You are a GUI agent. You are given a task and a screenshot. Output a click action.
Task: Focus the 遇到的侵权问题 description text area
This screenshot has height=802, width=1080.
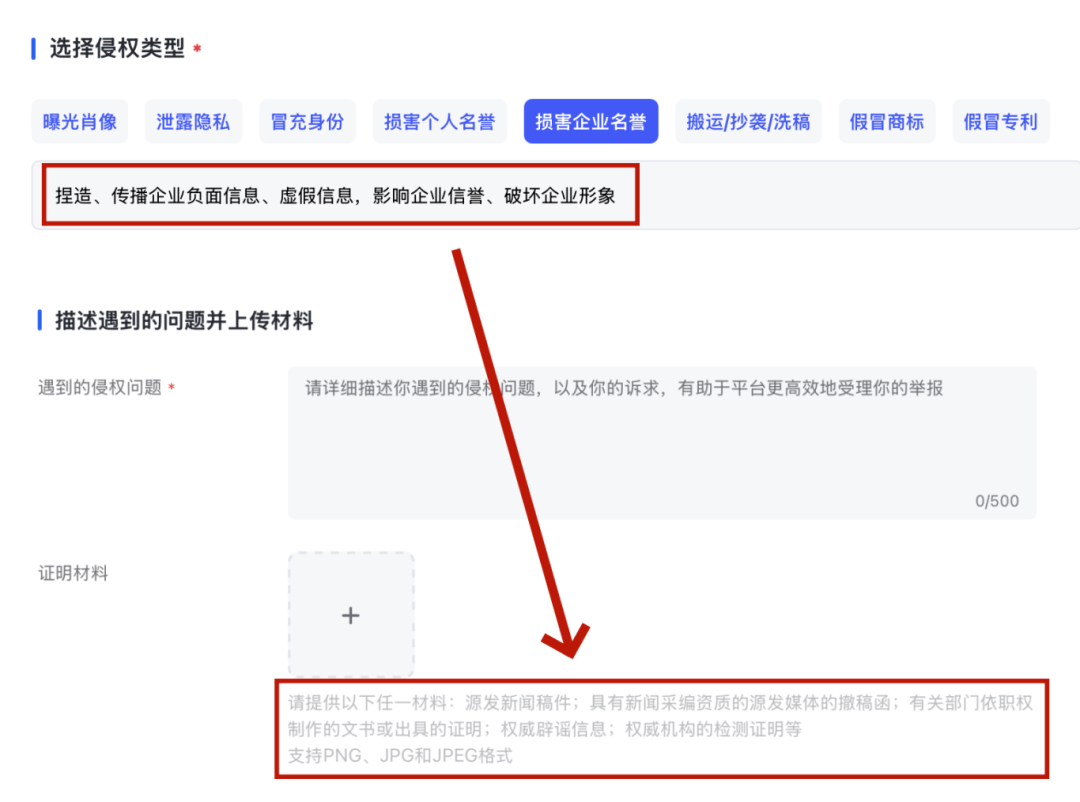660,450
